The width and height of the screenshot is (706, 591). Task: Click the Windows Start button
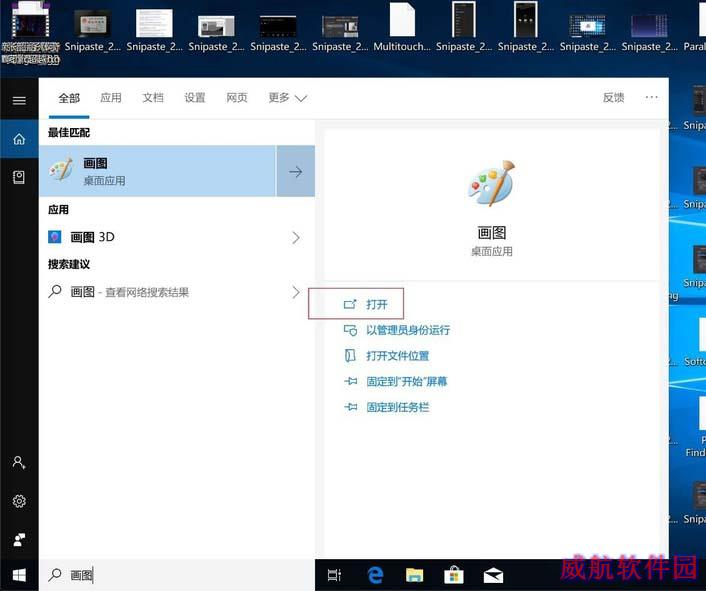tap(19, 575)
